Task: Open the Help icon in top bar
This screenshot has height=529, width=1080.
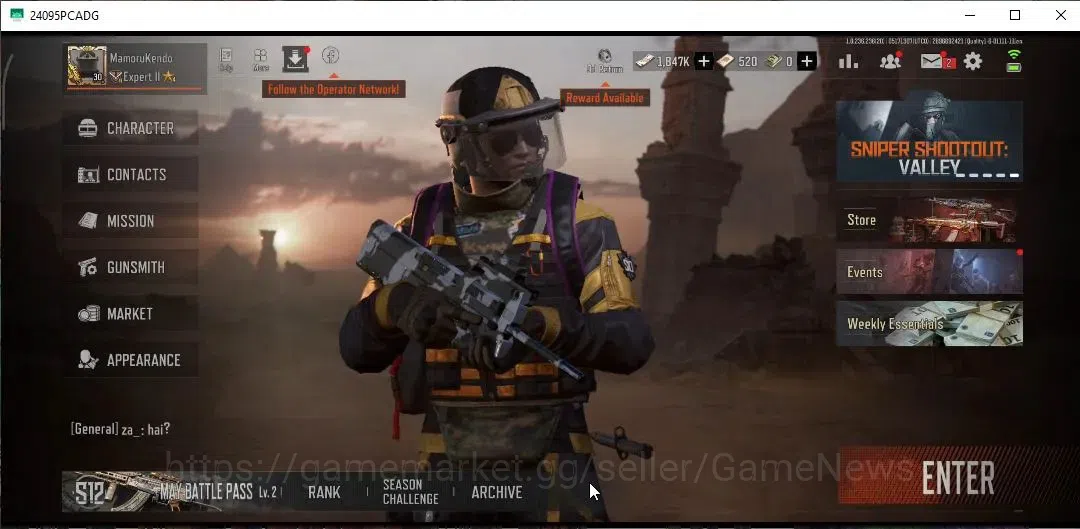Action: point(226,59)
